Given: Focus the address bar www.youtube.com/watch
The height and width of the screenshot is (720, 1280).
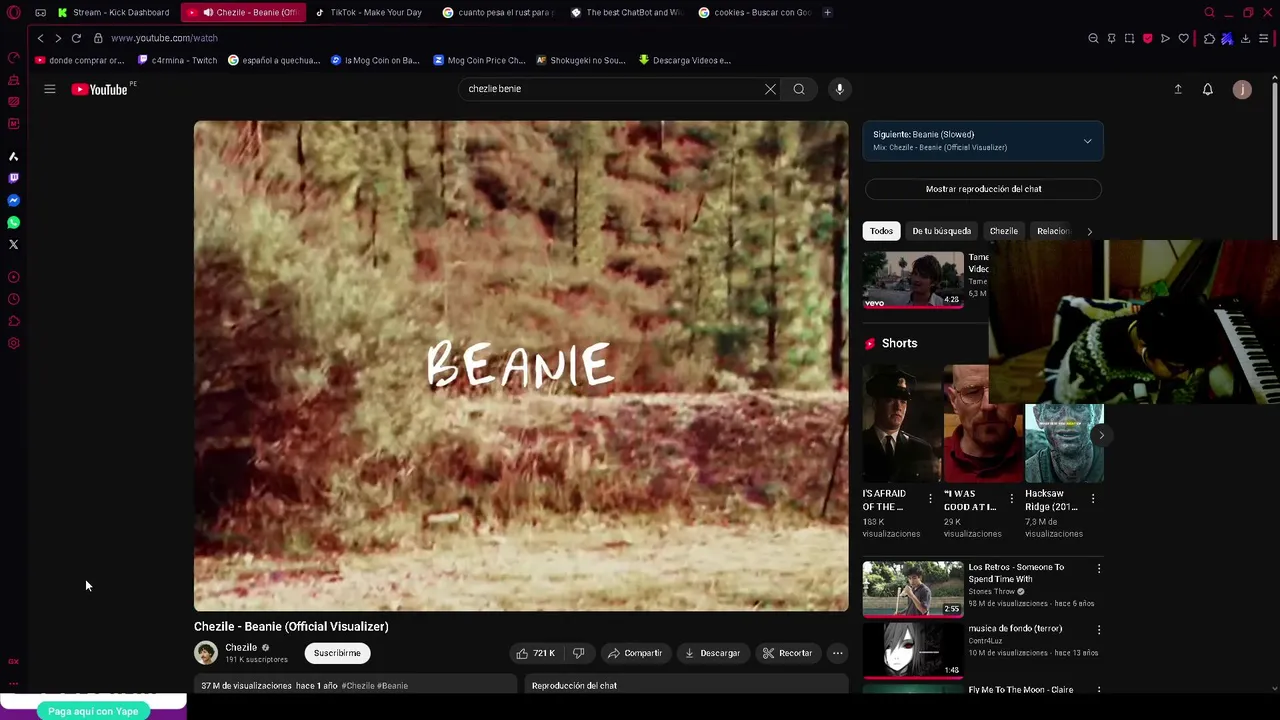Looking at the screenshot, I should coord(164,38).
